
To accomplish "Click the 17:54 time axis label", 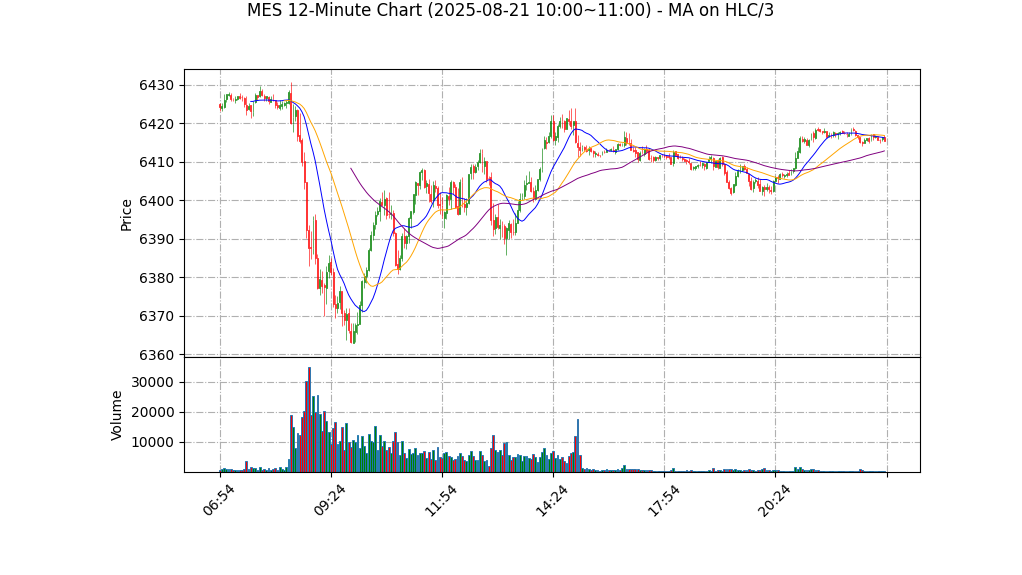I will tap(663, 501).
